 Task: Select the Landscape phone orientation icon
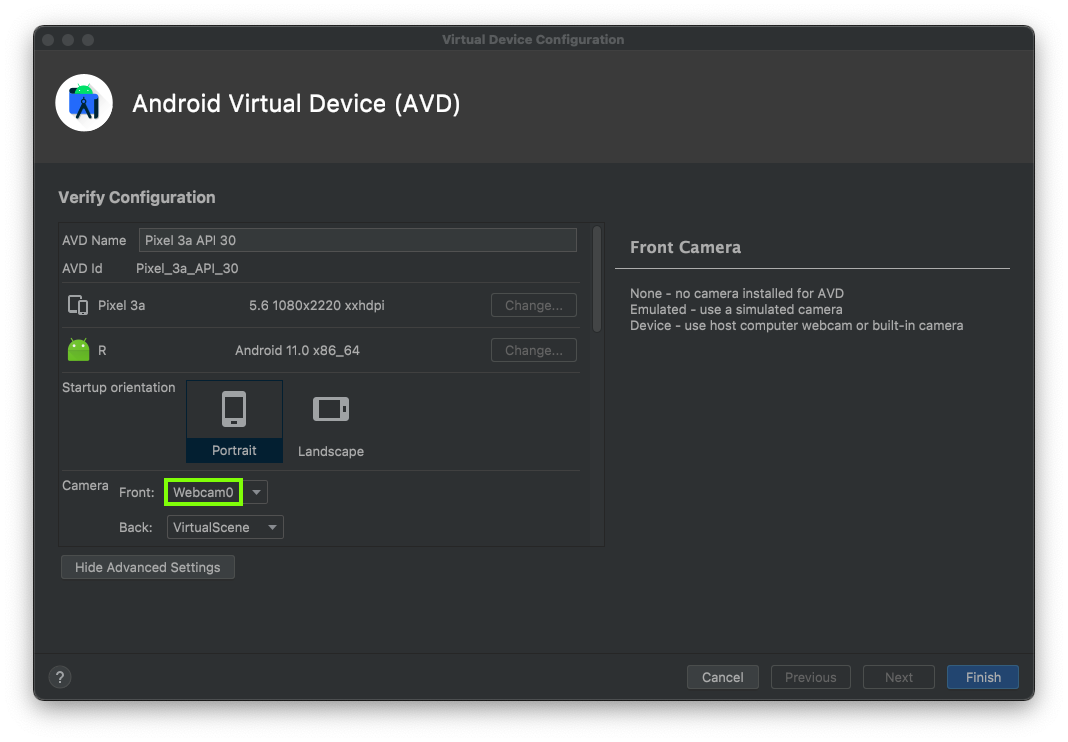(330, 409)
